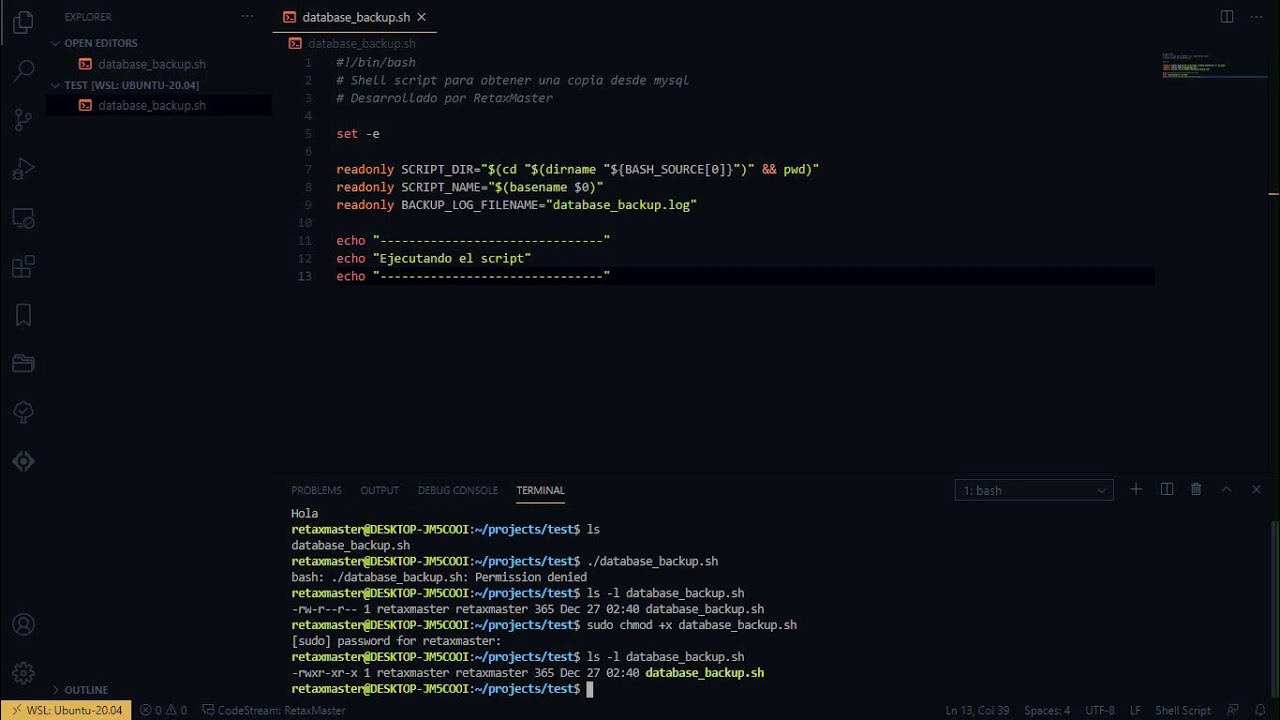Image resolution: width=1280 pixels, height=720 pixels.
Task: Open the Extensions view
Action: [24, 267]
